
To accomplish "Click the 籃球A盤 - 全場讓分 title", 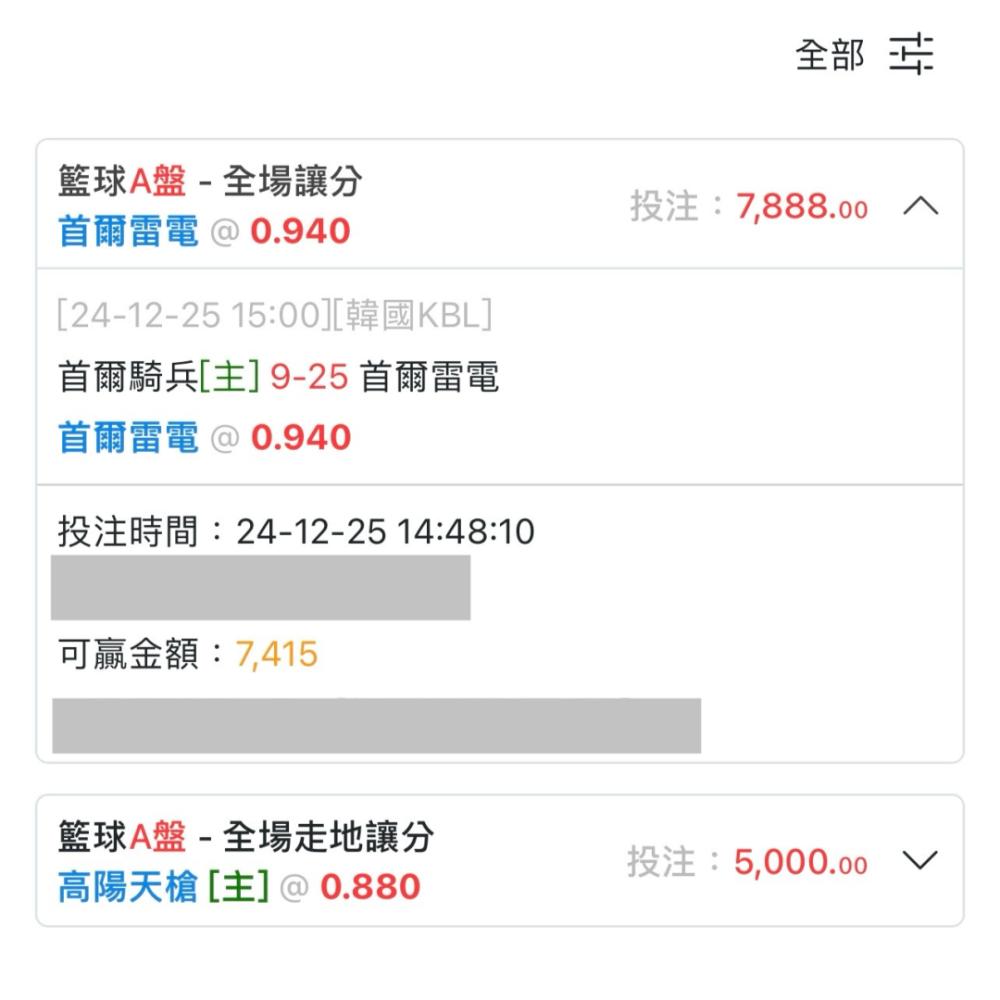I will (210, 181).
